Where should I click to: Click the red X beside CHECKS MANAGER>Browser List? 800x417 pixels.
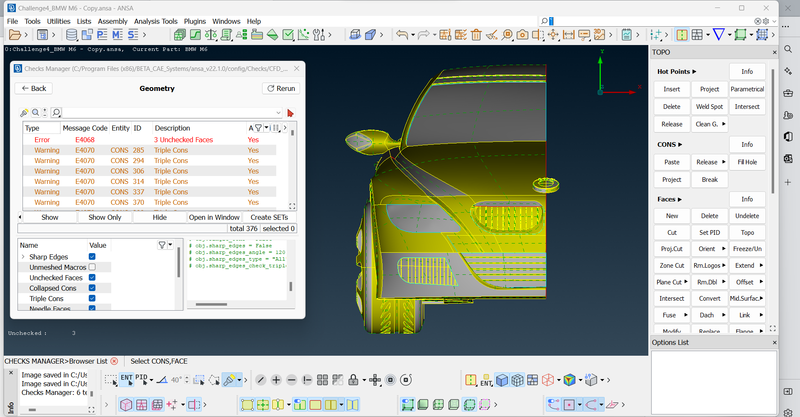114,361
